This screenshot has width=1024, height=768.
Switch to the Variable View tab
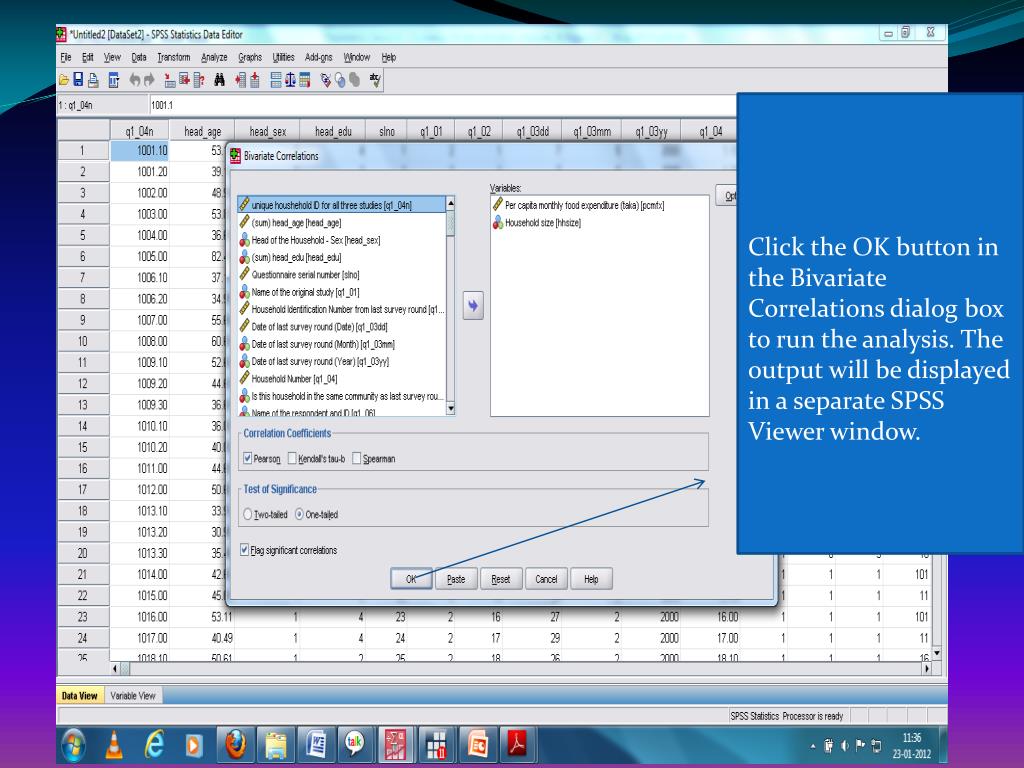click(x=133, y=696)
